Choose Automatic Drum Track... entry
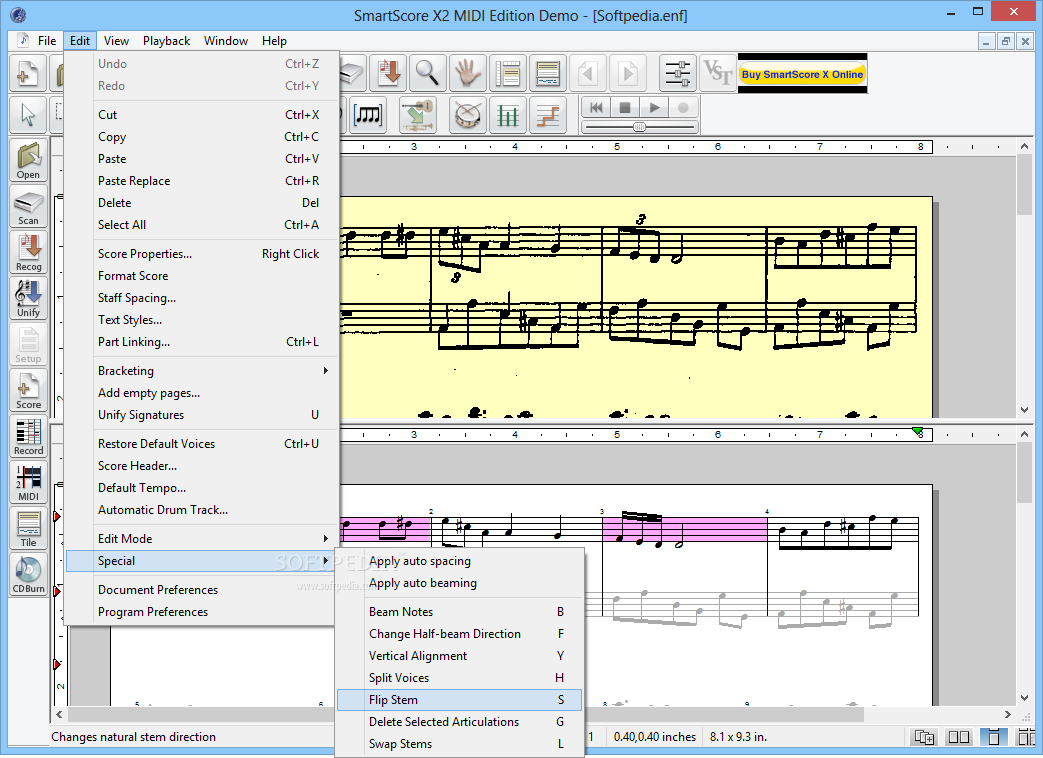This screenshot has height=758, width=1043. [x=202, y=510]
